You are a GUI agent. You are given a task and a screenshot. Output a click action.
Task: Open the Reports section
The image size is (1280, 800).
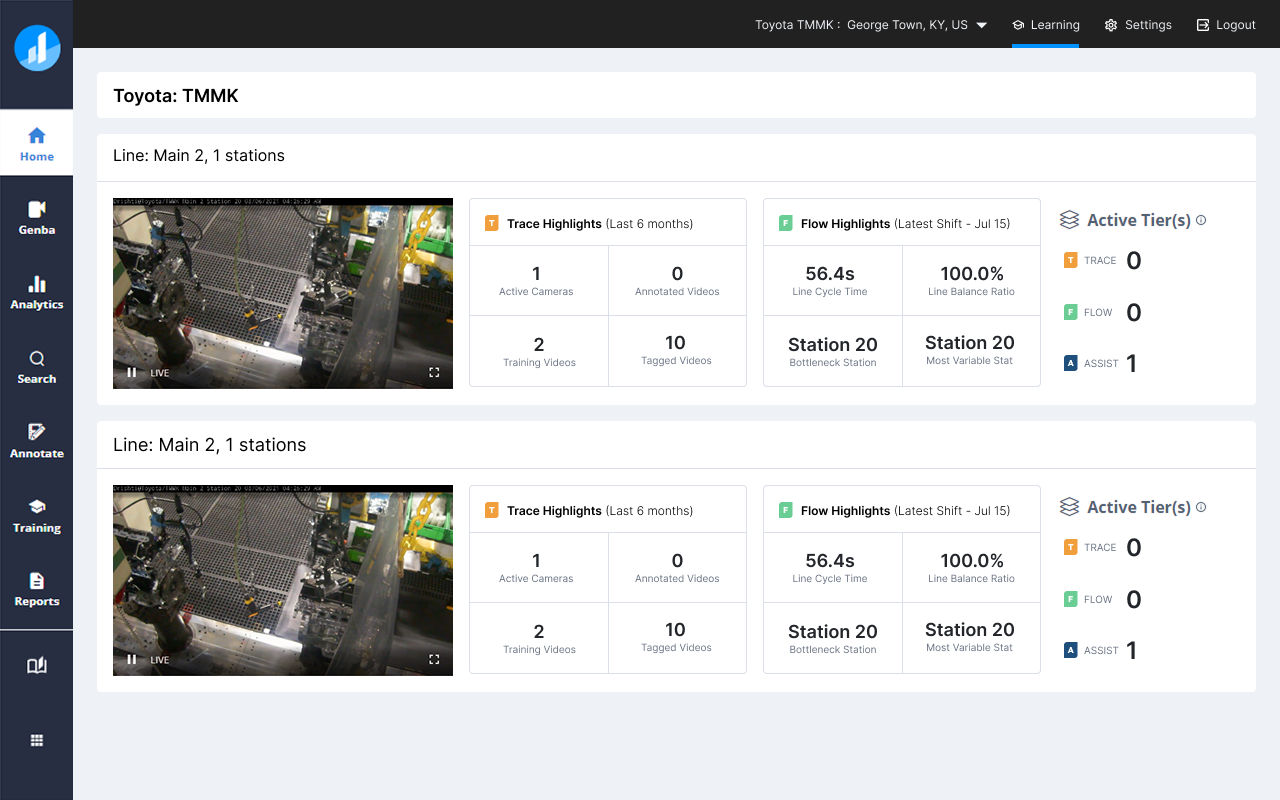tap(37, 589)
